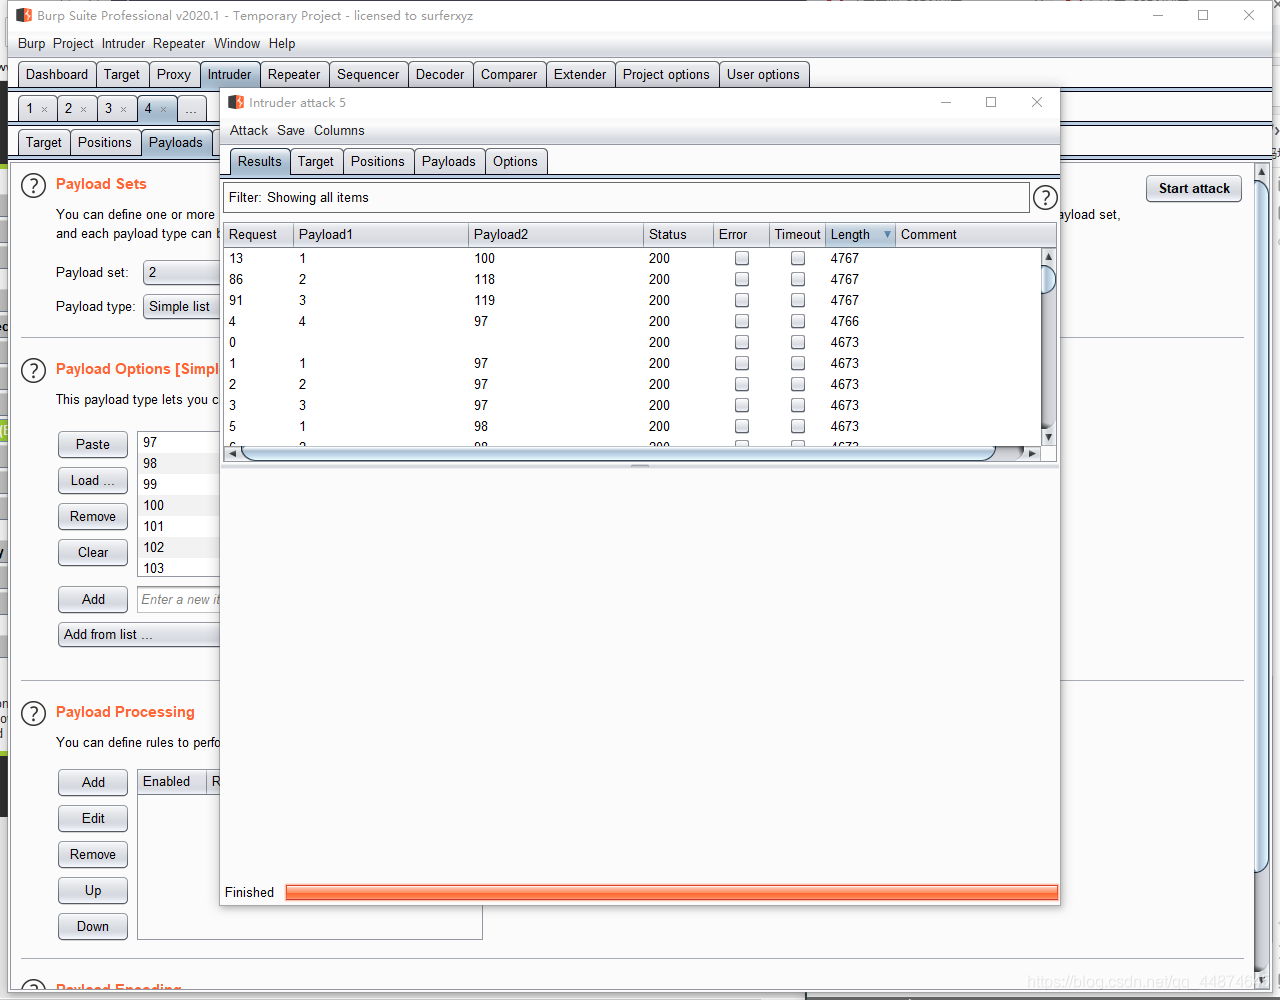The image size is (1280, 1000).
Task: Switch to attack window Options tab
Action: pos(515,161)
